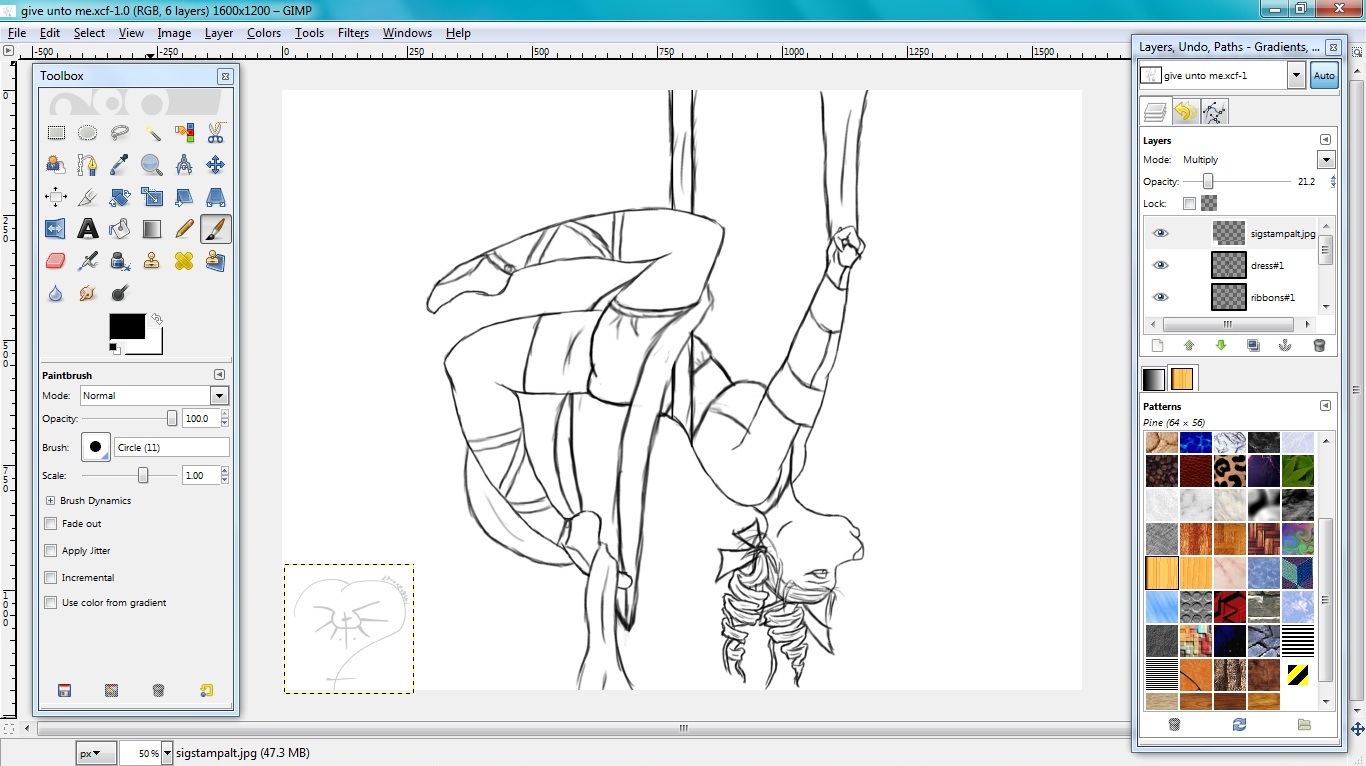The image size is (1366, 766).
Task: Delete the layer with trash icon
Action: [x=1319, y=346]
